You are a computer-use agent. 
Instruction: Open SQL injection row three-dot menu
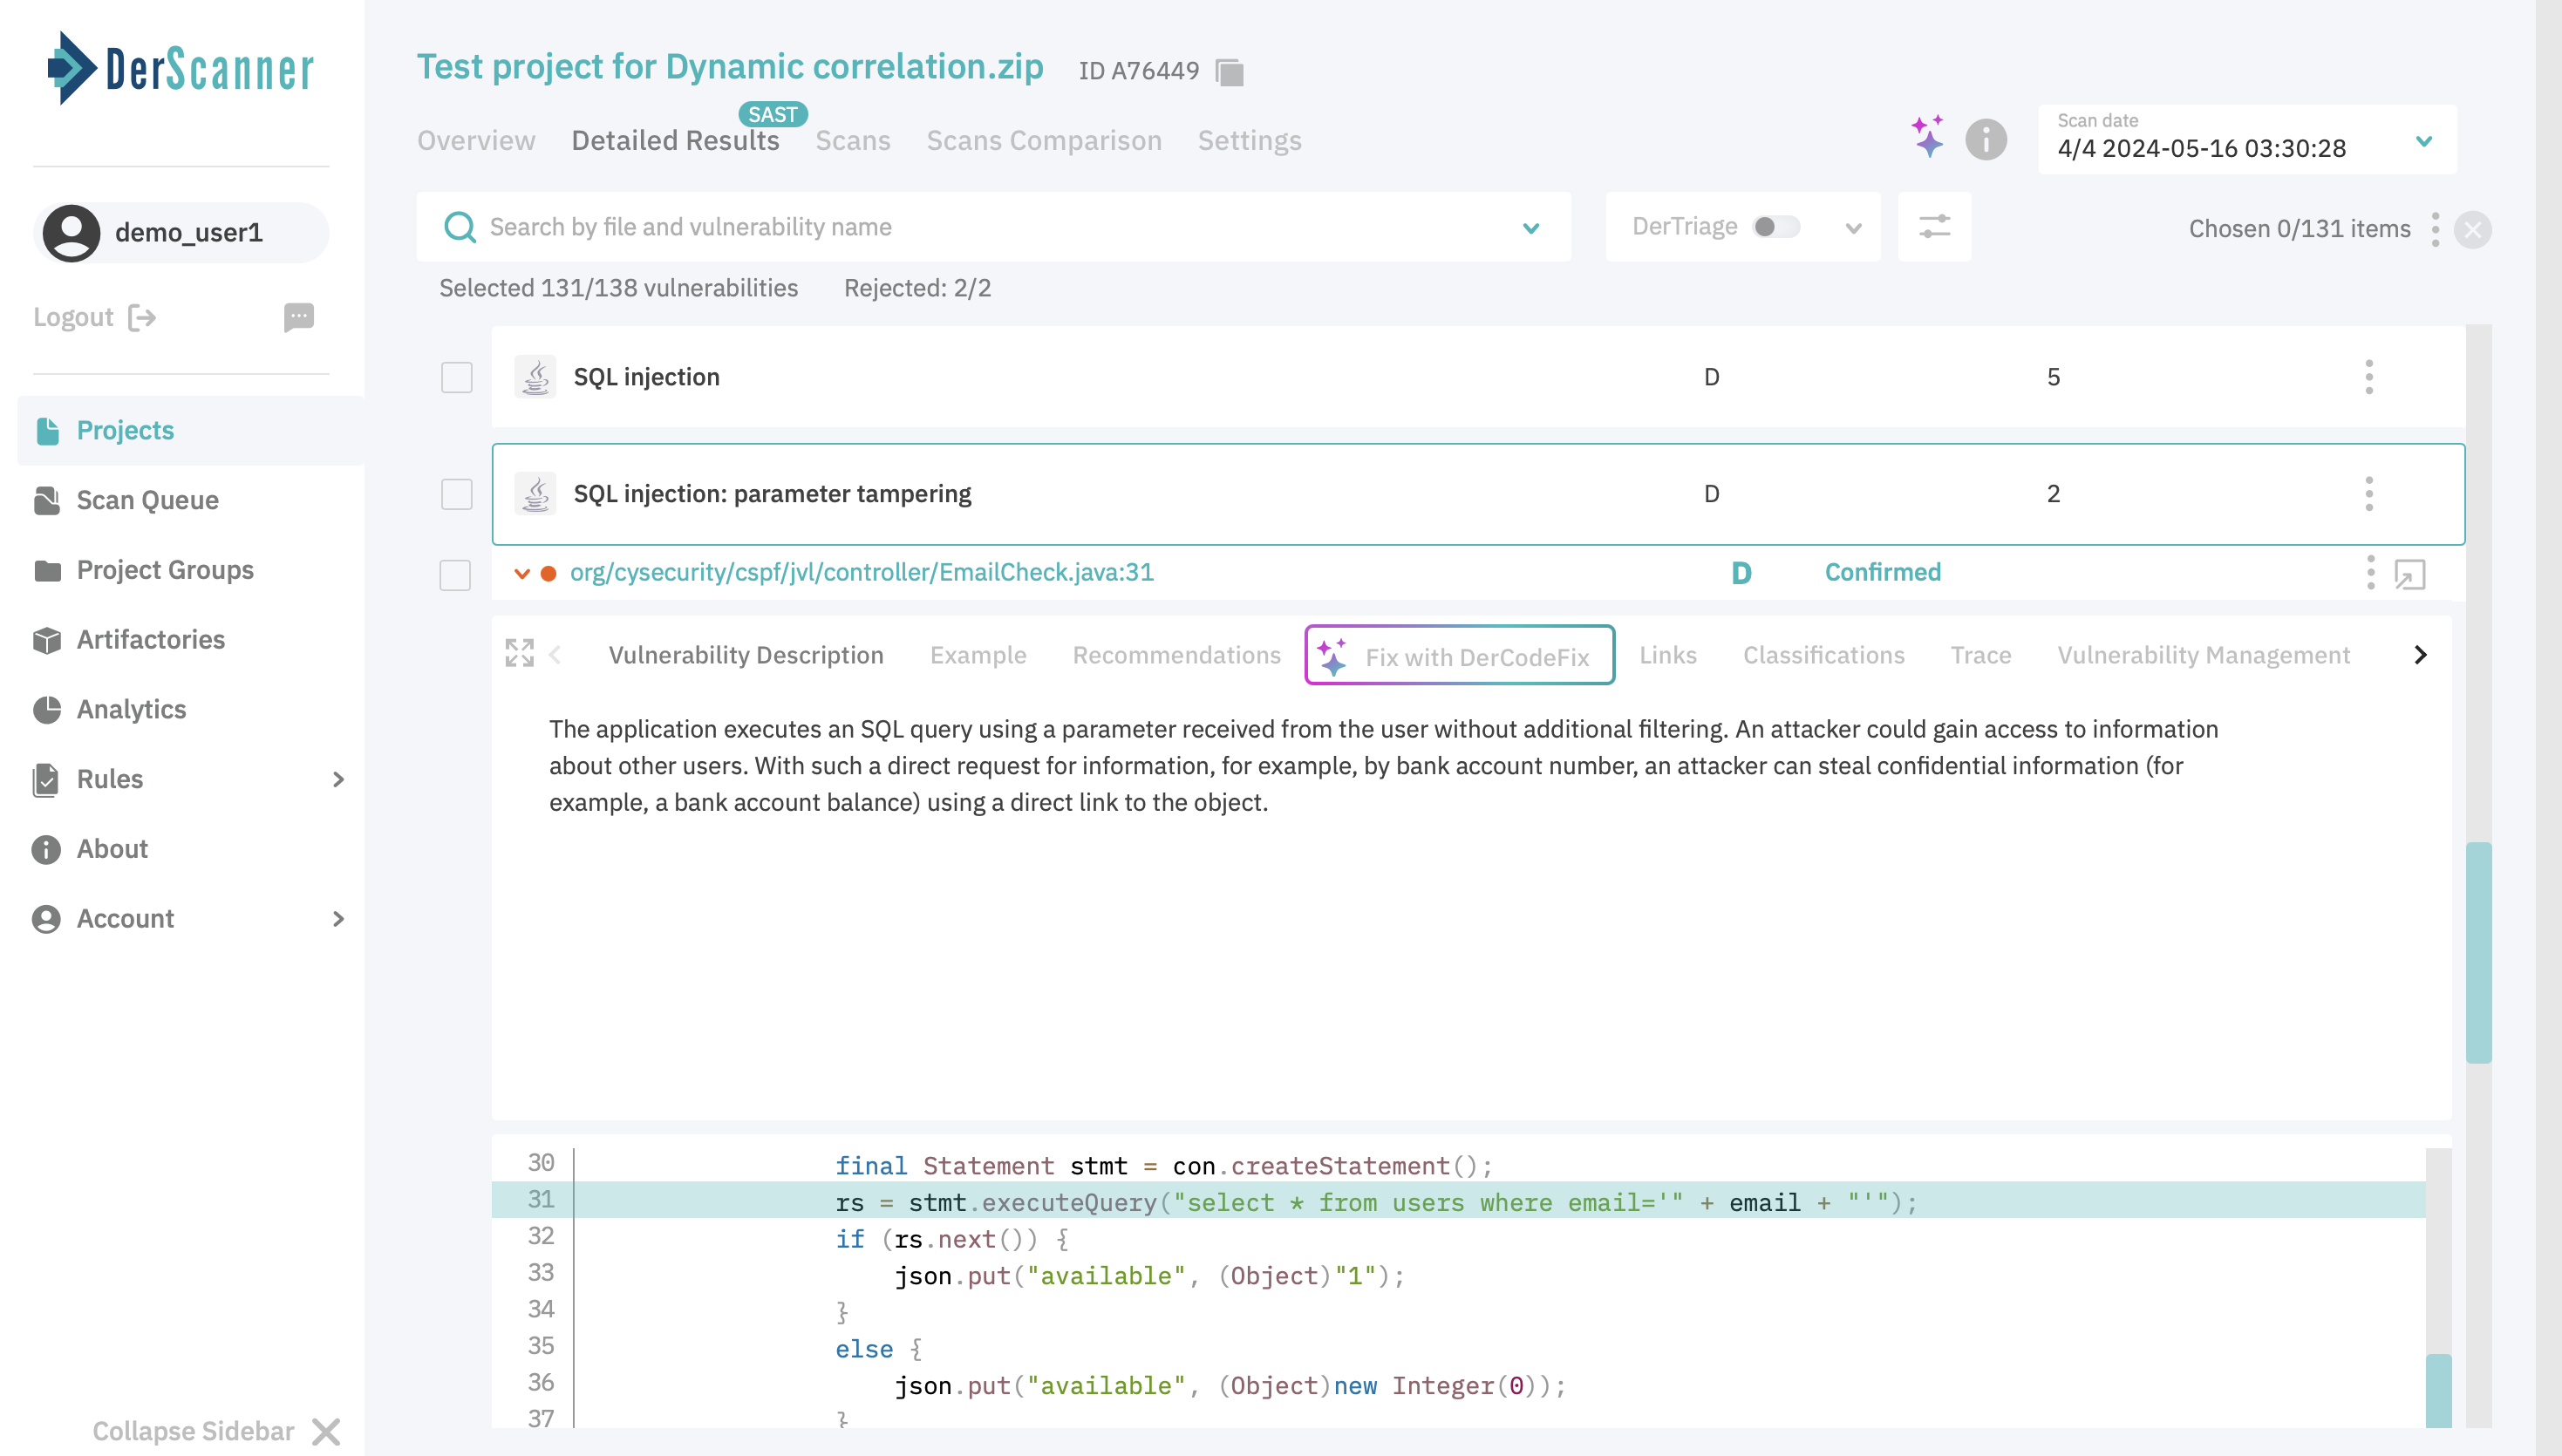coord(2368,377)
